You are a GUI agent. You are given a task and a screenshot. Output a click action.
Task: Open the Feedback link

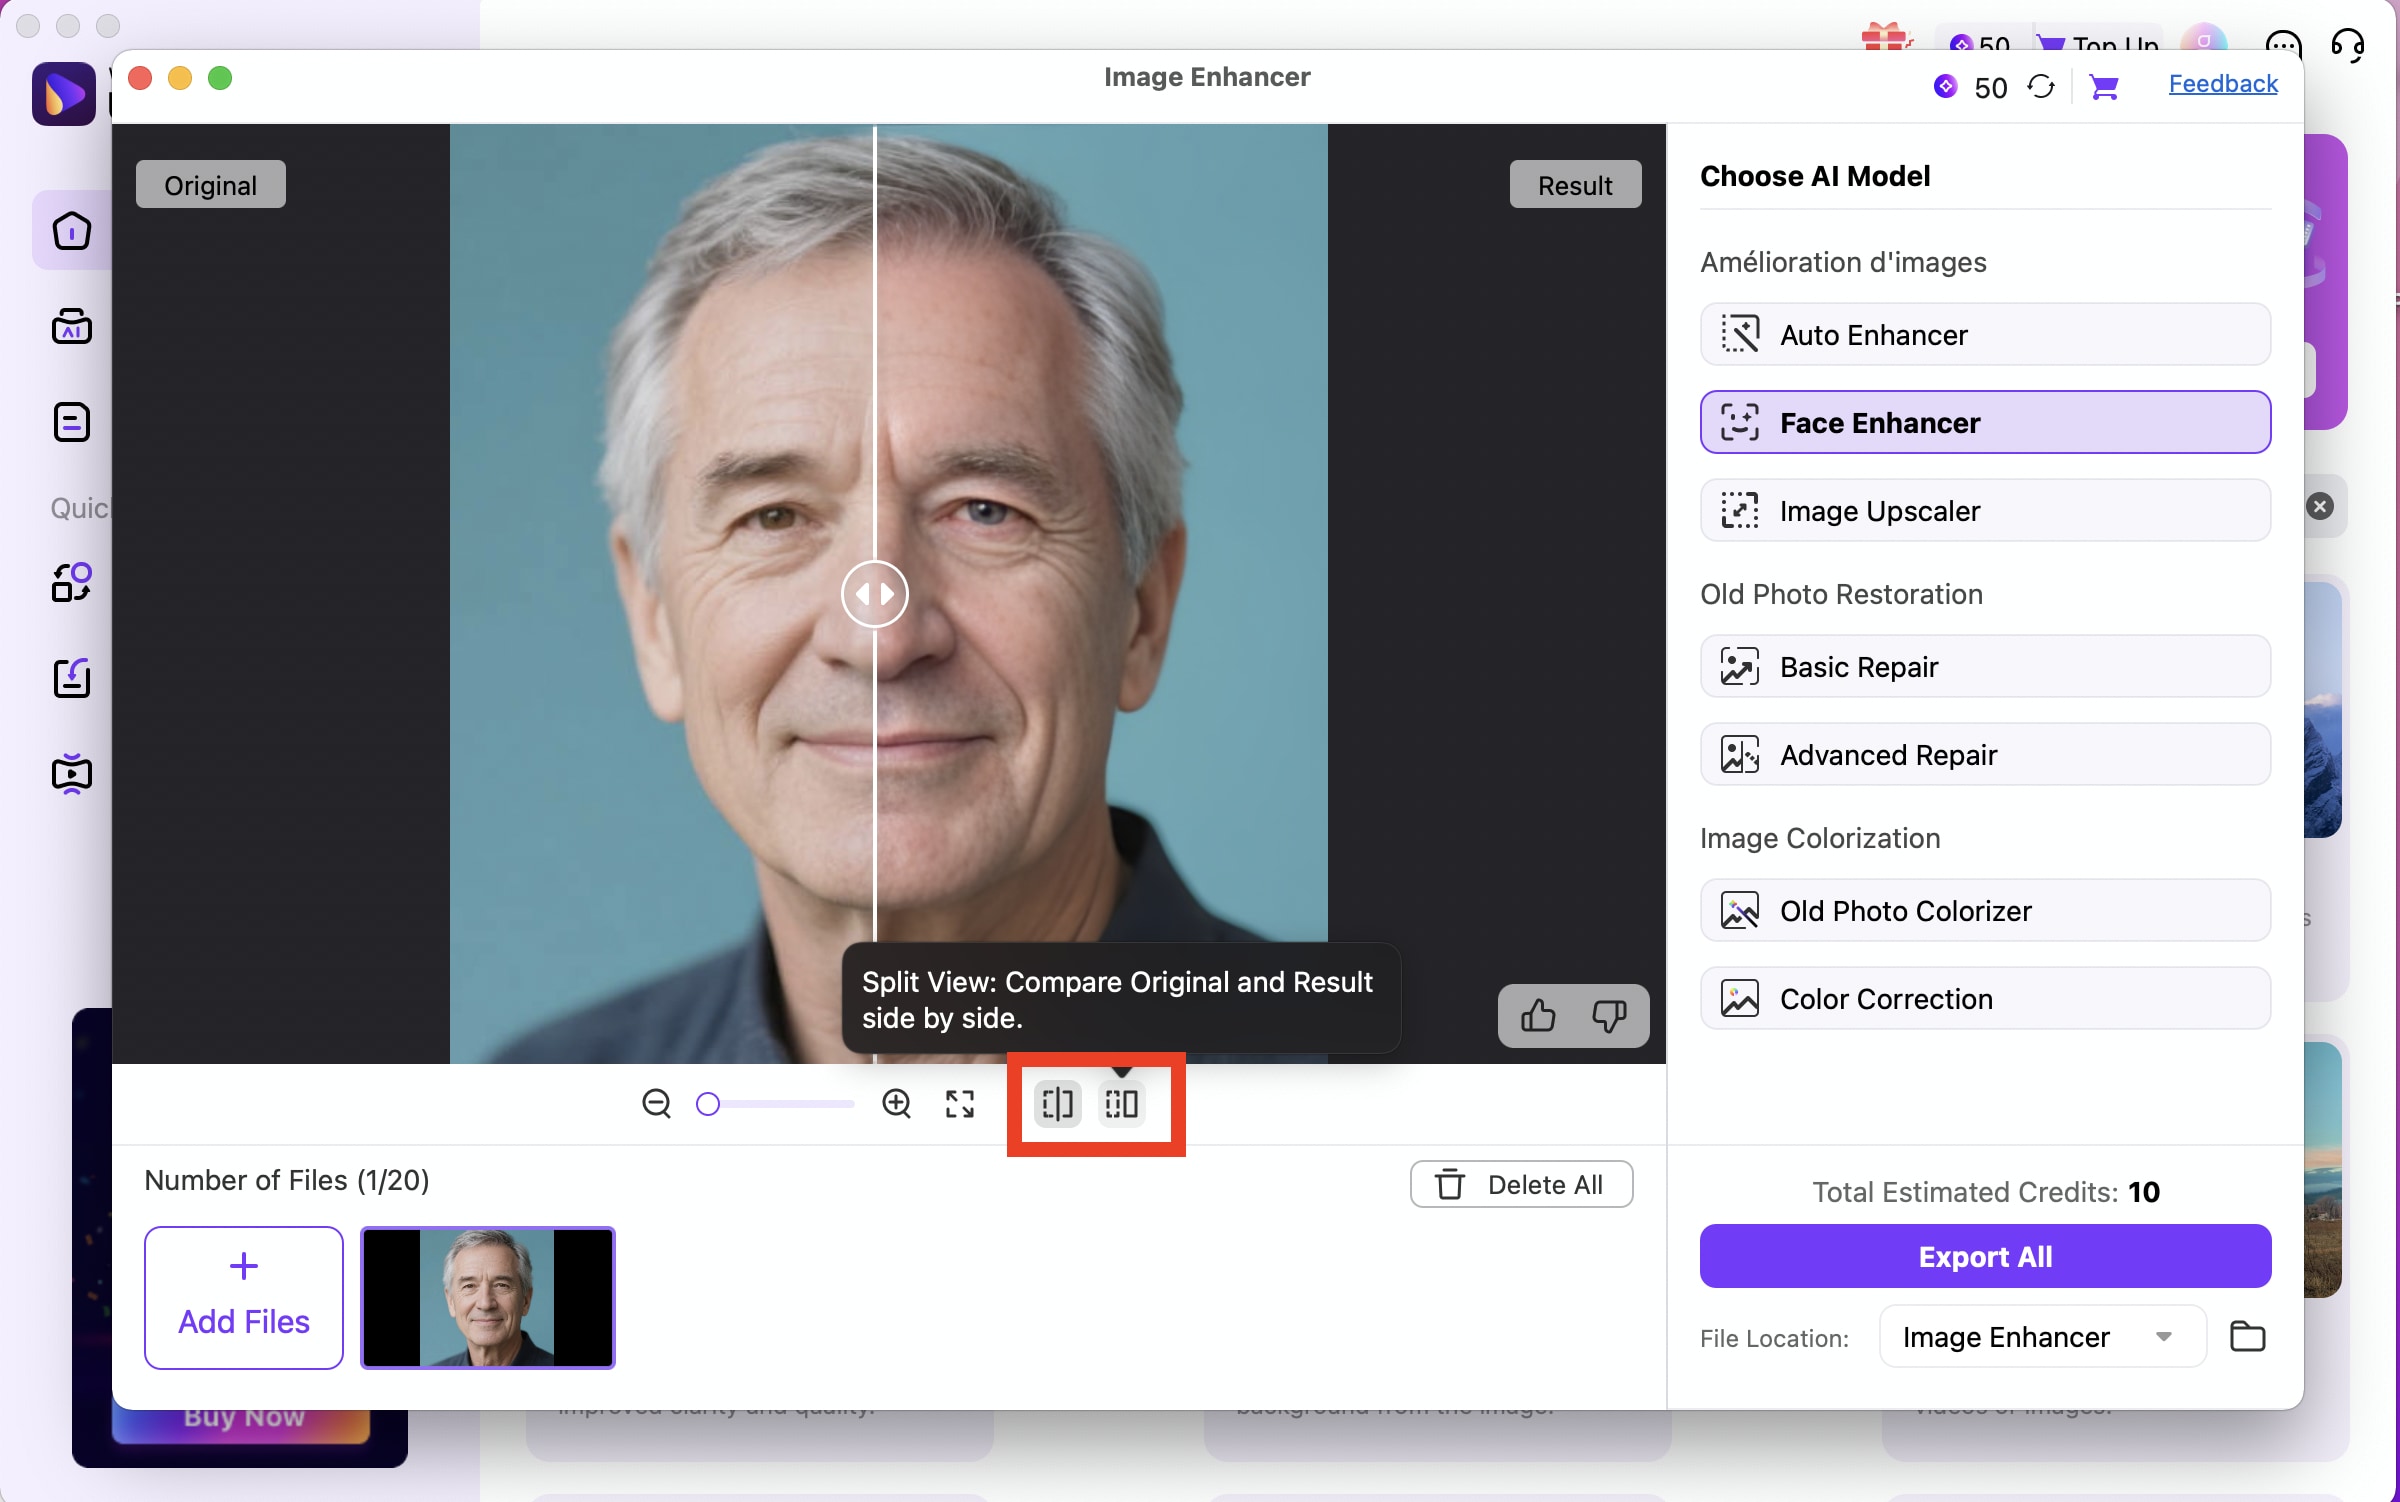tap(2222, 84)
